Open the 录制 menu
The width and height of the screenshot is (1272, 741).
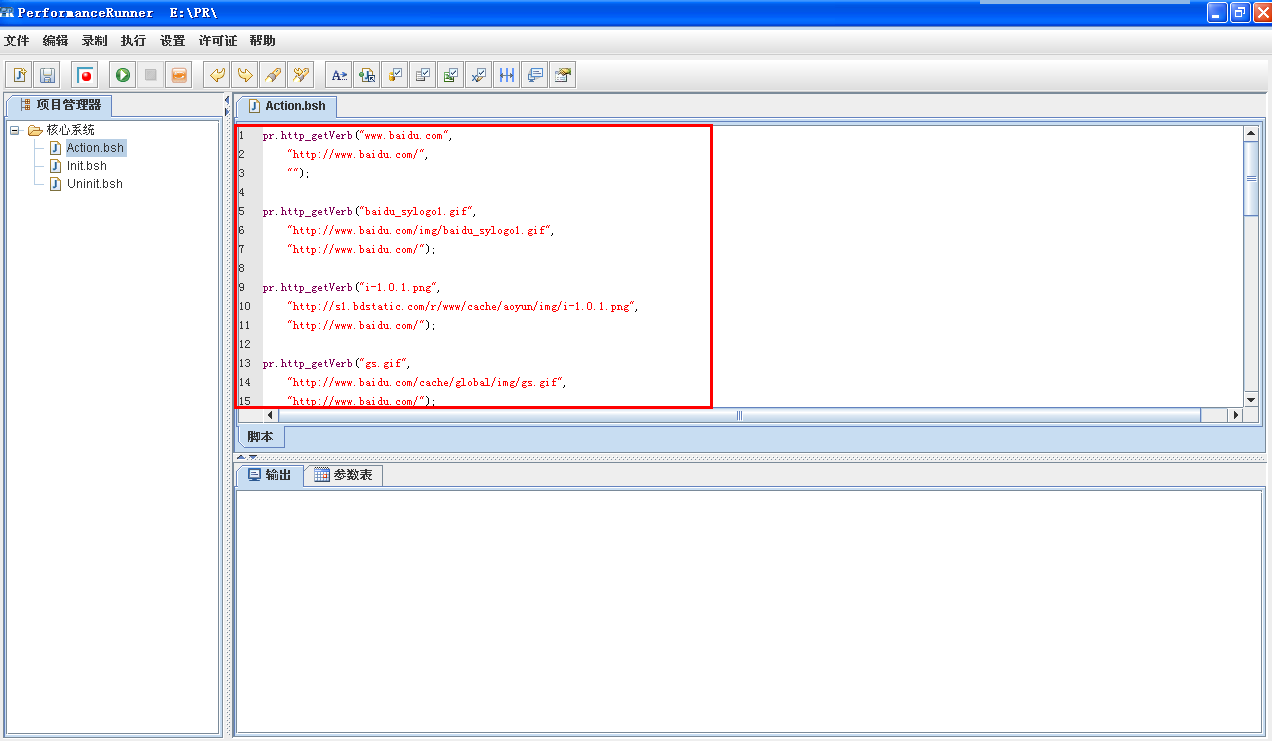(x=95, y=41)
